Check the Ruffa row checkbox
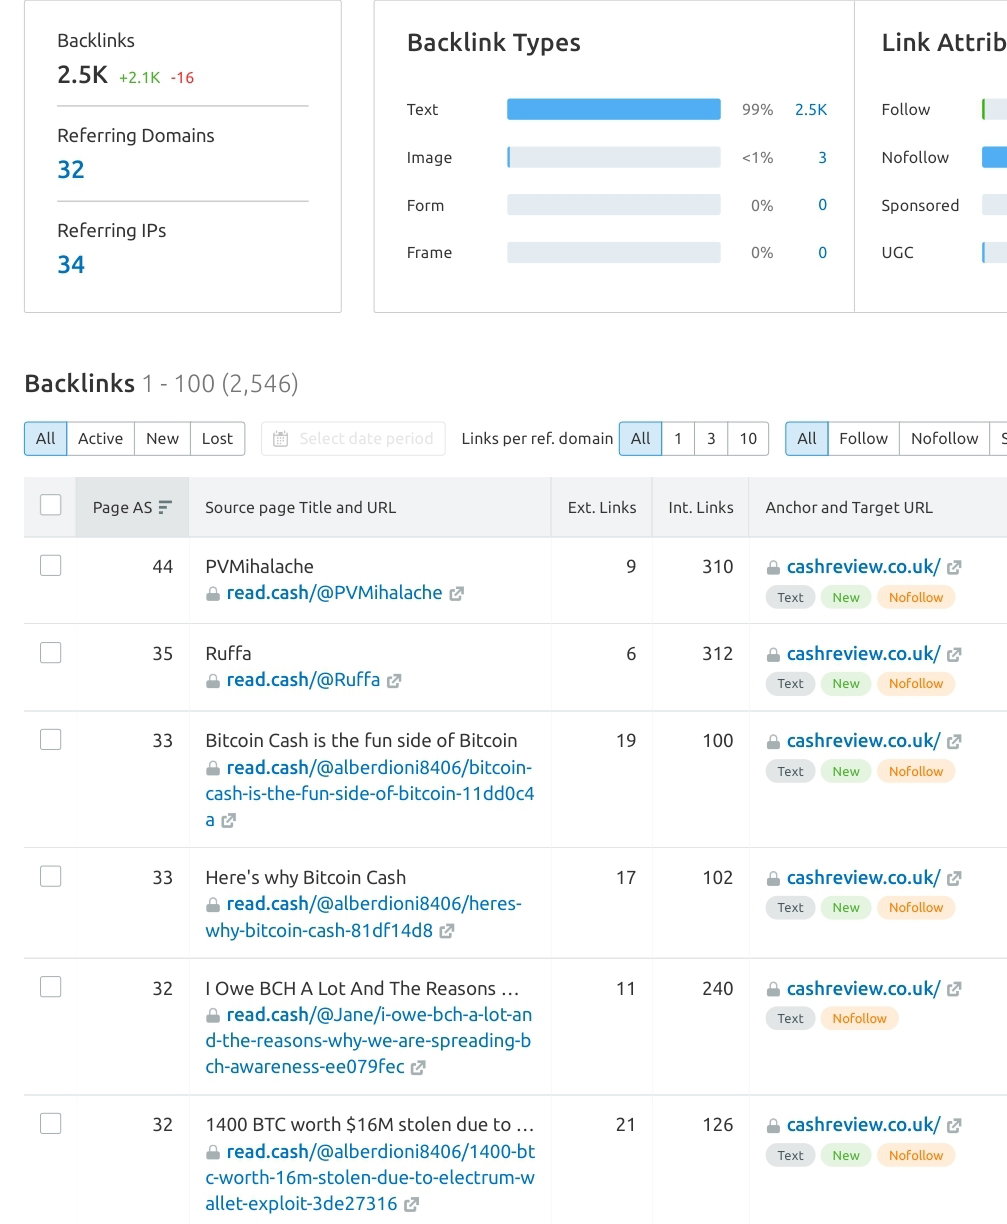Image resolution: width=1007 pixels, height=1224 pixels. click(51, 653)
